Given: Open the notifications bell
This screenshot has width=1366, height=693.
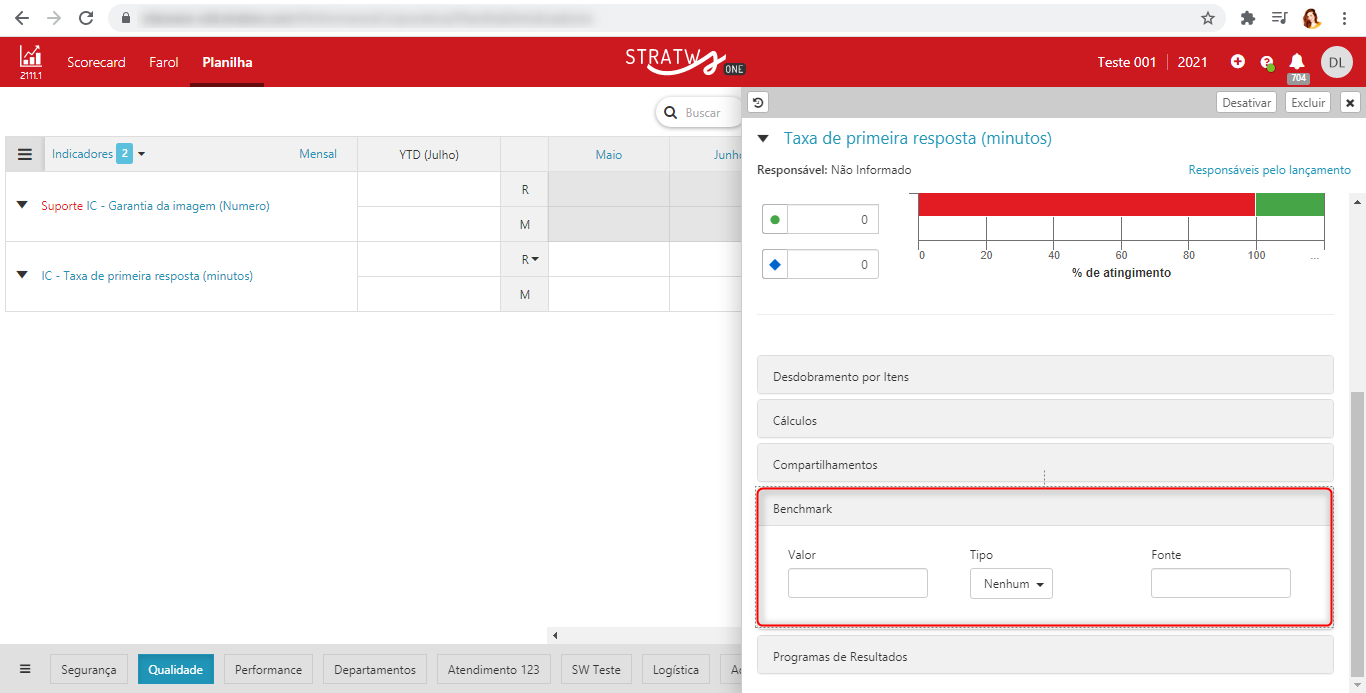Looking at the screenshot, I should pyautogui.click(x=1297, y=63).
